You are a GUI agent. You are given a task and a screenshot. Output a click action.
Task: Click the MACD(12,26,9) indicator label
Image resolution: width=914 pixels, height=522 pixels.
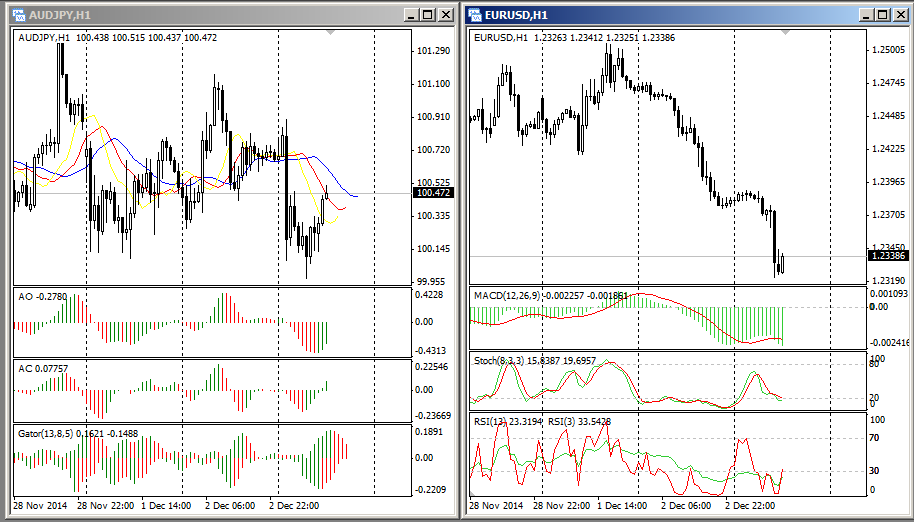coord(551,296)
